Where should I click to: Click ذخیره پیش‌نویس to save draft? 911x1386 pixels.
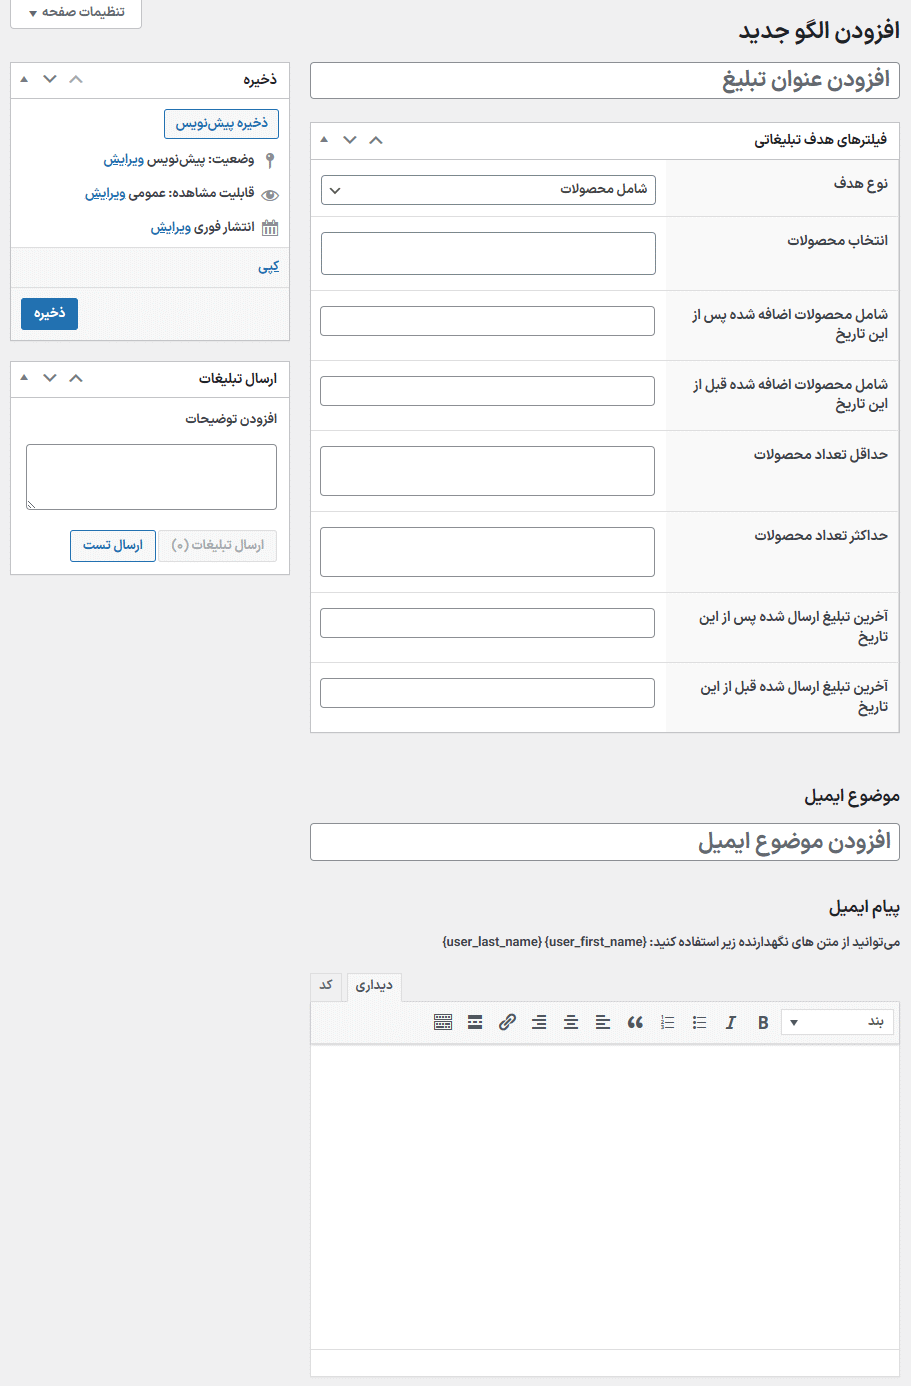coord(222,122)
